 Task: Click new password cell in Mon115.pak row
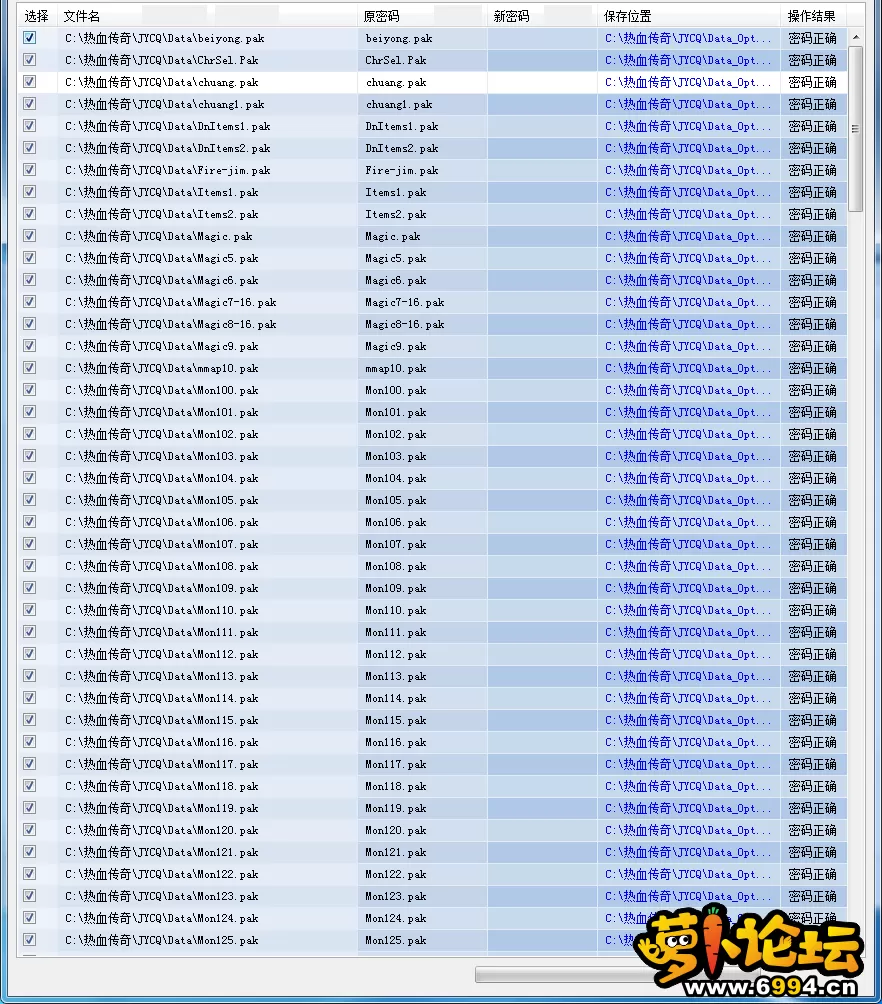click(x=543, y=720)
